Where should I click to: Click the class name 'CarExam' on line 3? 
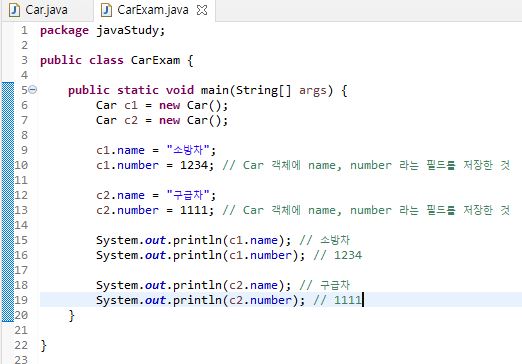click(x=155, y=60)
